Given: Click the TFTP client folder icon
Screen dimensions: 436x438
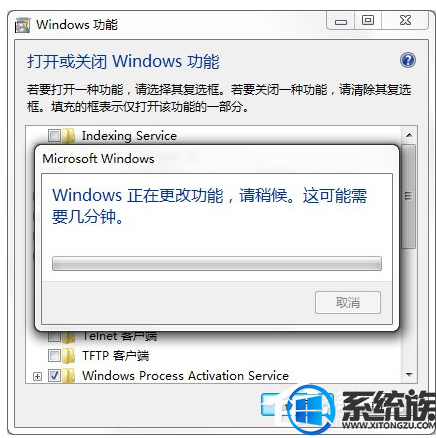Looking at the screenshot, I should [x=68, y=356].
